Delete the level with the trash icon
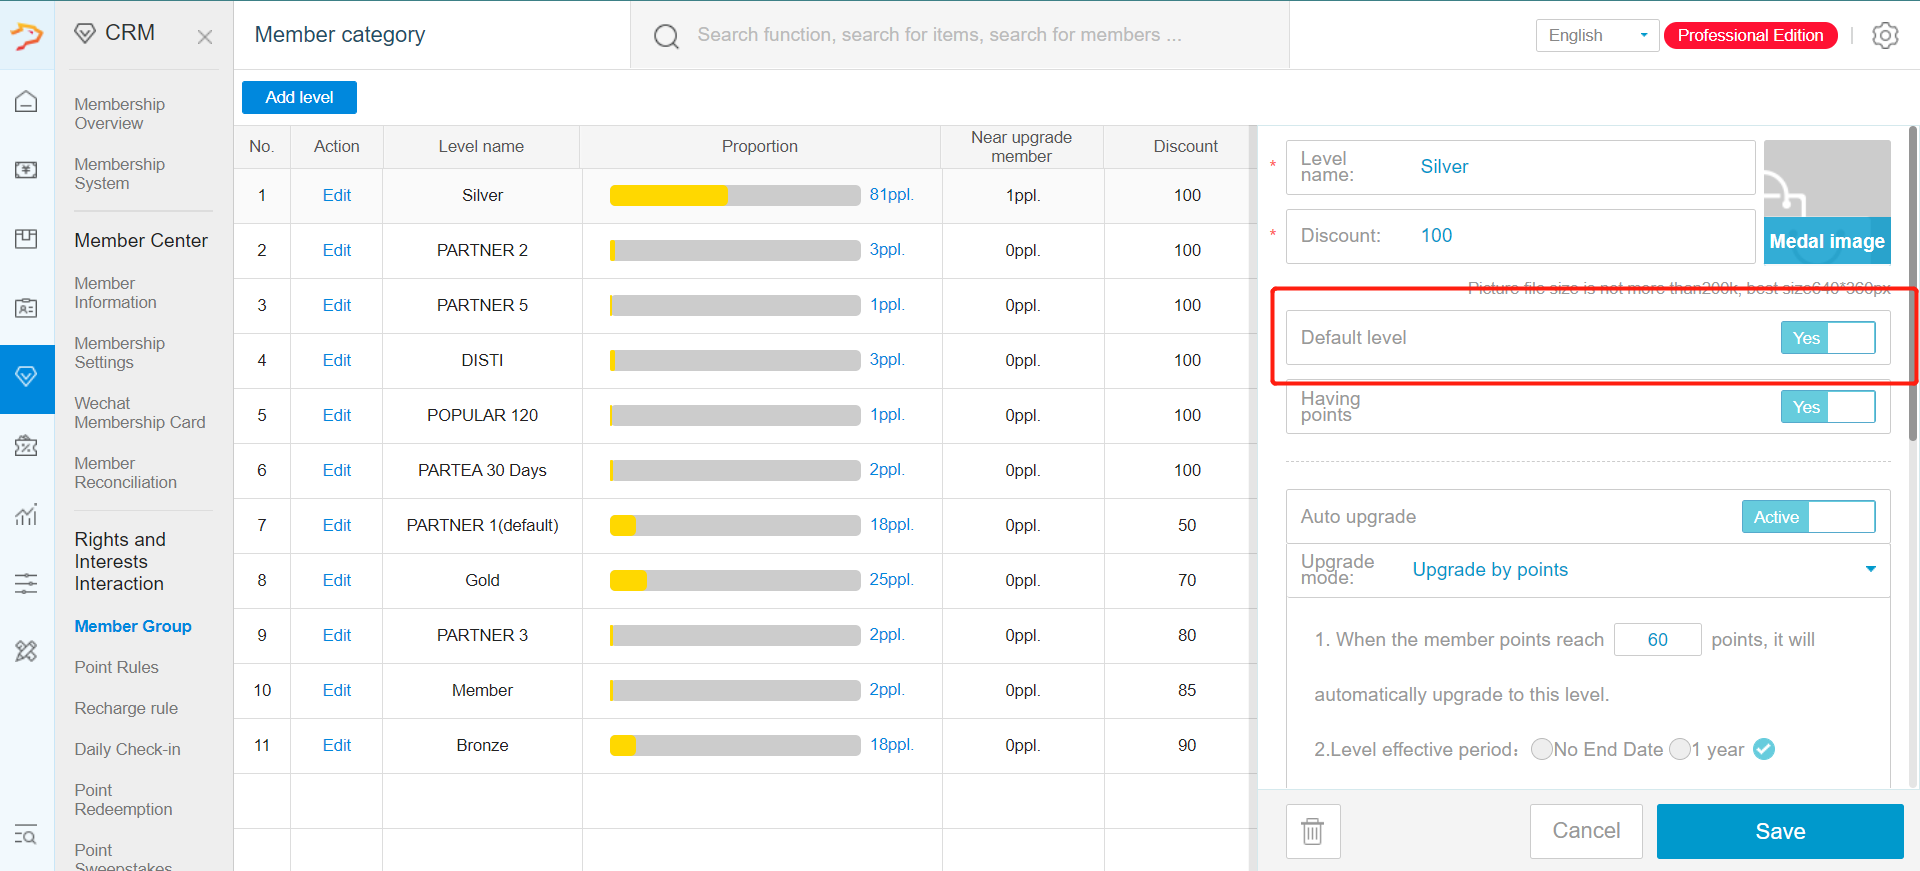 pos(1313,831)
